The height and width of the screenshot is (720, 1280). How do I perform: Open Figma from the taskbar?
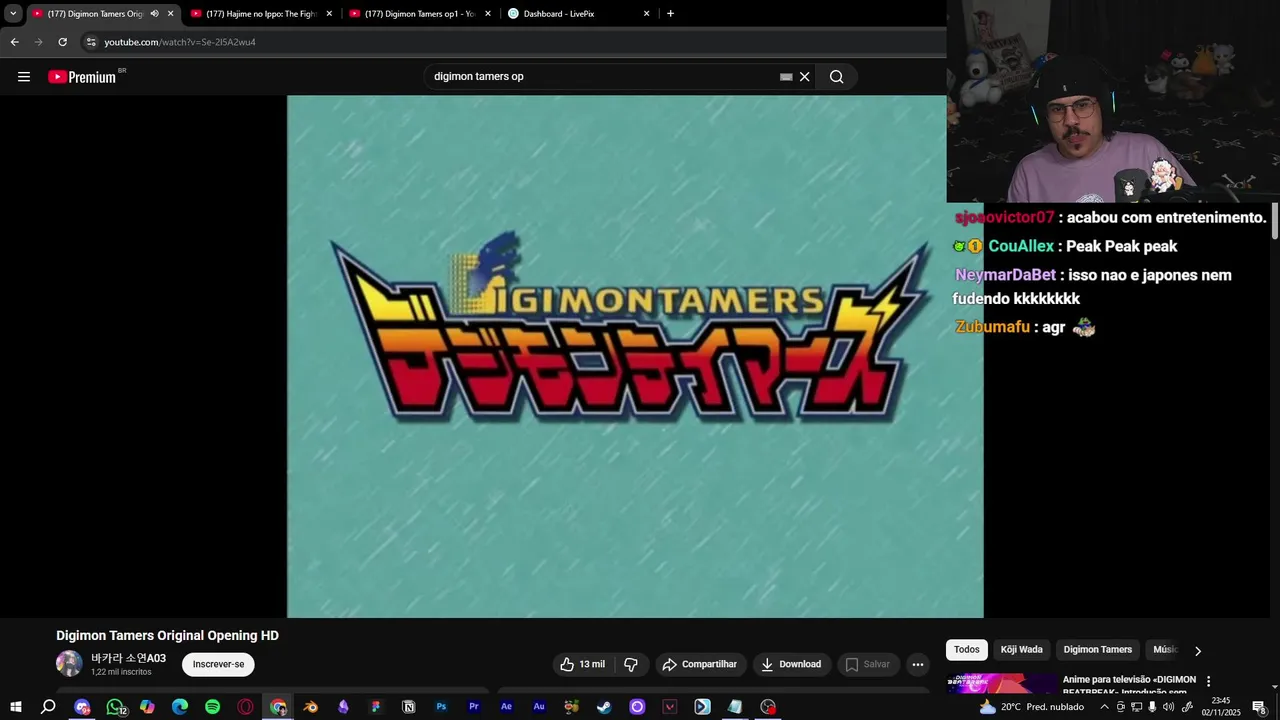click(x=376, y=707)
